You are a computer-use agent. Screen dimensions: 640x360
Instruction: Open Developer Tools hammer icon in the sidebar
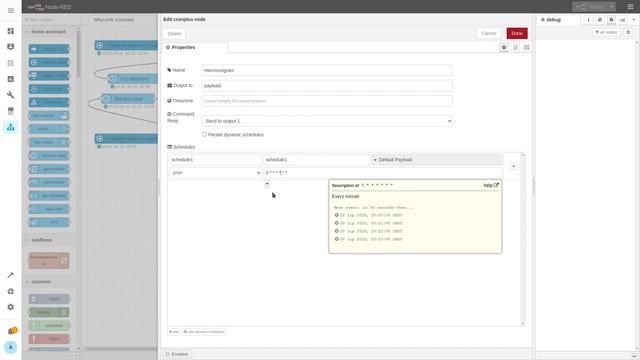pos(11,275)
